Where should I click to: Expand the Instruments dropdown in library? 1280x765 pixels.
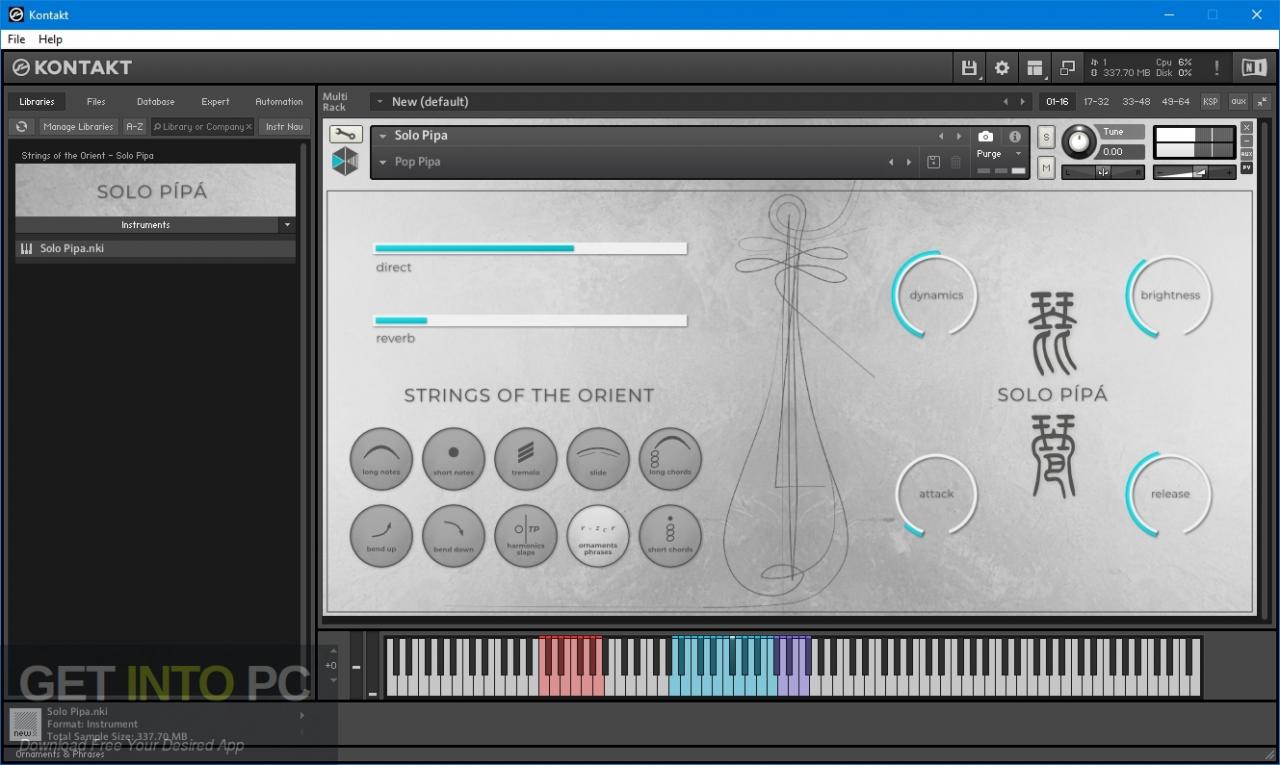(x=287, y=225)
